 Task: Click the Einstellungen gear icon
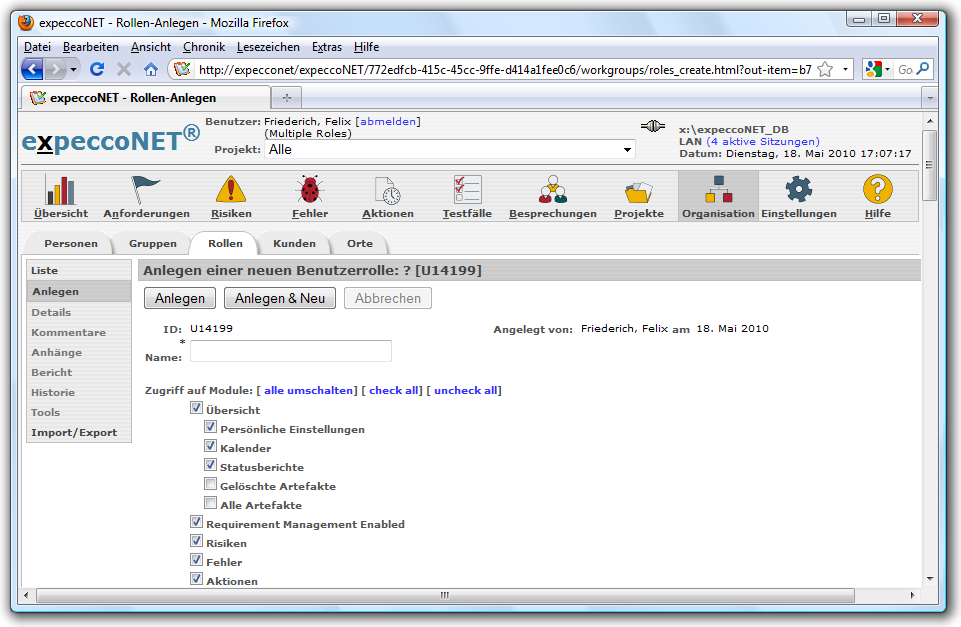coord(798,190)
